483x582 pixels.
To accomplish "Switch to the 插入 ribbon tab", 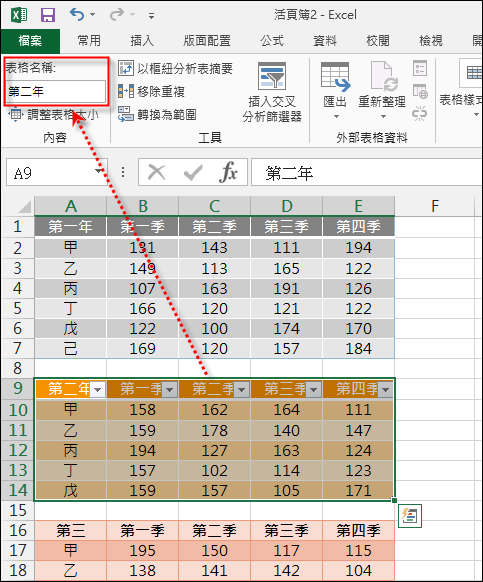I will (x=142, y=40).
